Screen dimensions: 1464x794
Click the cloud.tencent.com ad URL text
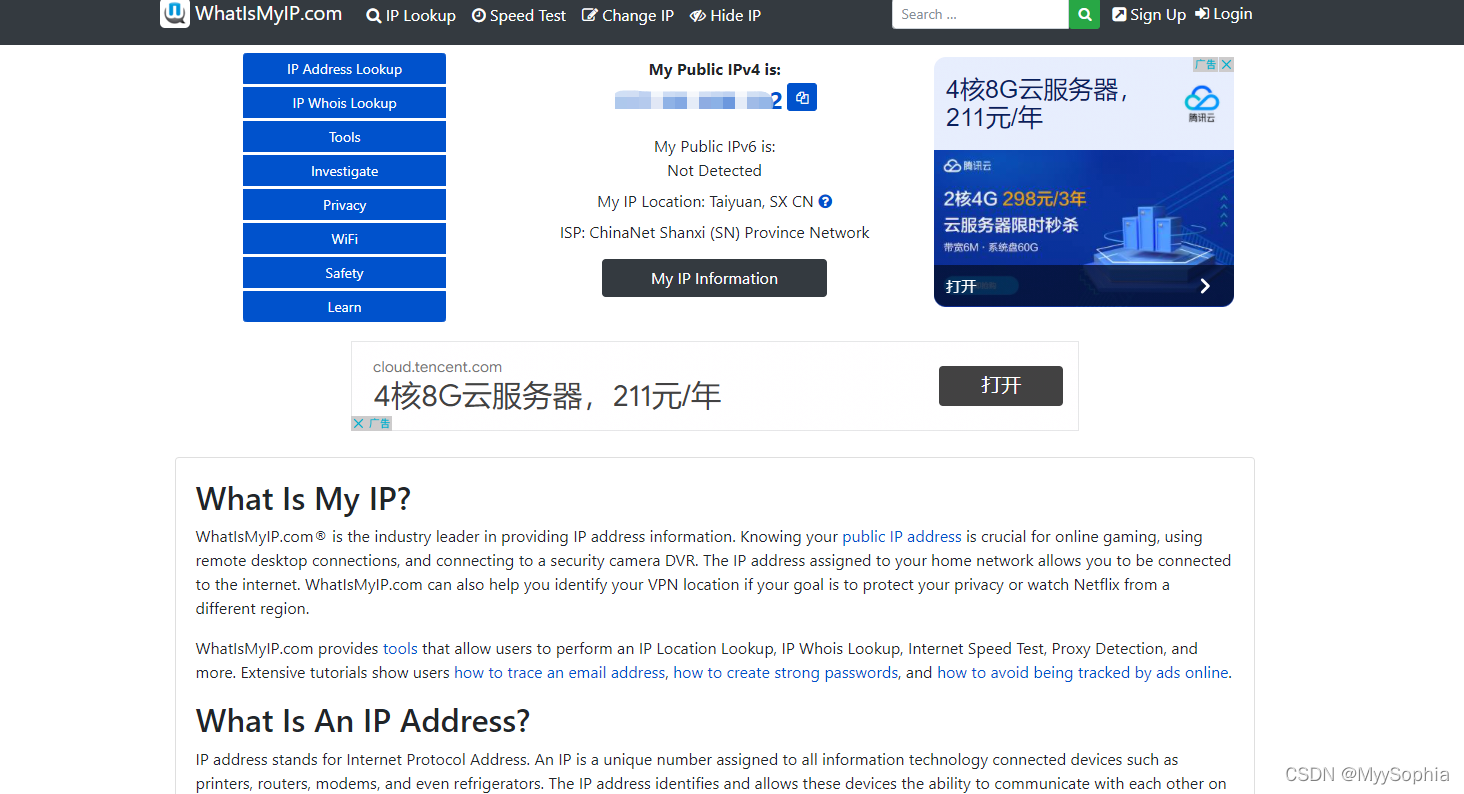point(437,367)
